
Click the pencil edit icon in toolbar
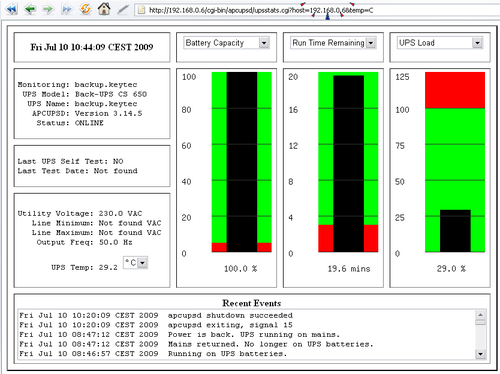123,9
